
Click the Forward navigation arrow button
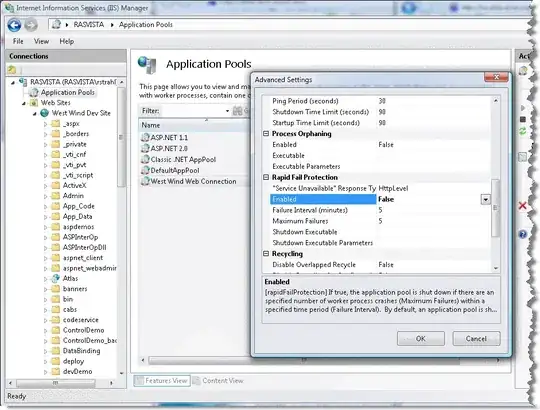(x=31, y=25)
